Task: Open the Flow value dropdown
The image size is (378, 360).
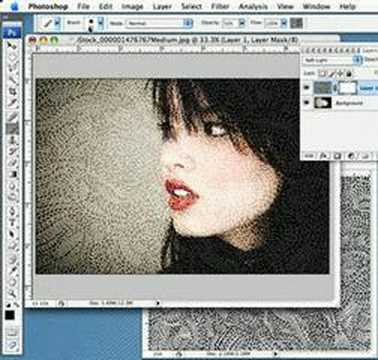Action: point(284,23)
